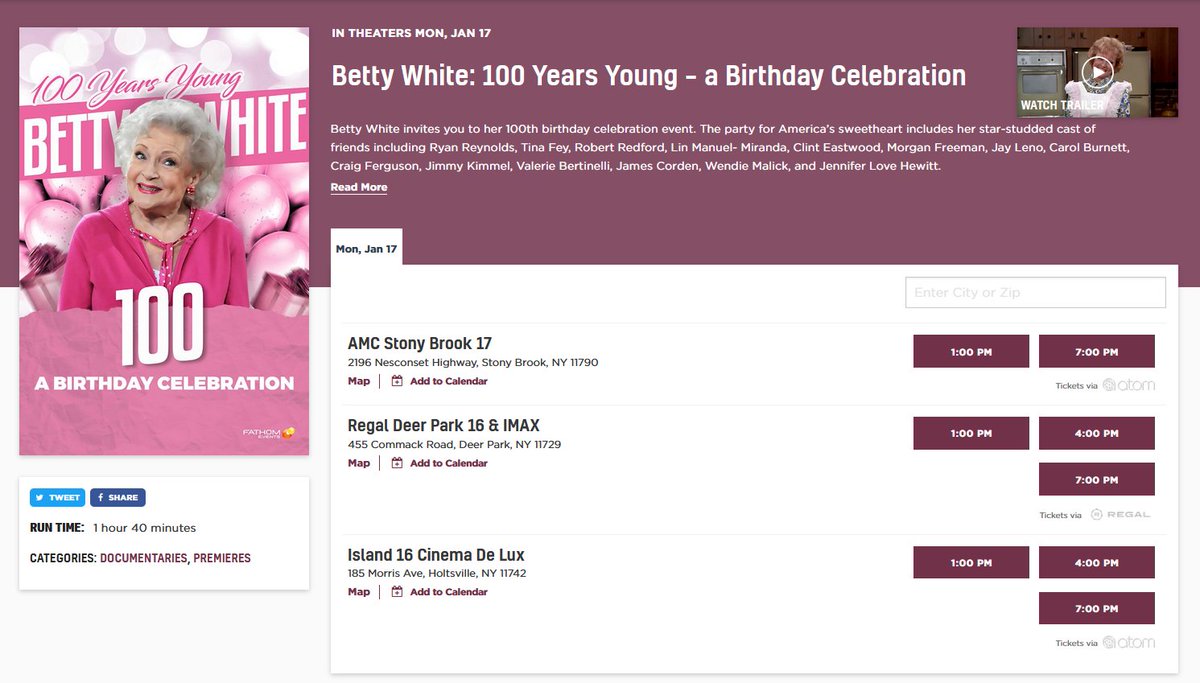Click the Betty White movie poster
The image size is (1200, 683).
click(x=164, y=241)
